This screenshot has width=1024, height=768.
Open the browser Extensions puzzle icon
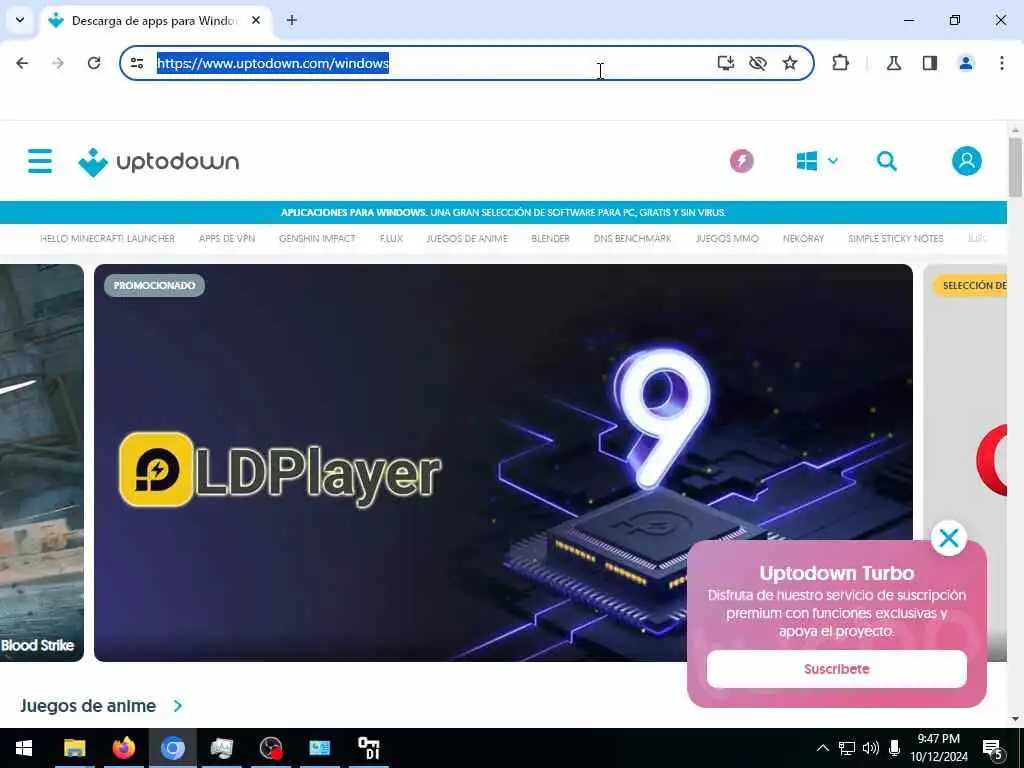(x=840, y=63)
